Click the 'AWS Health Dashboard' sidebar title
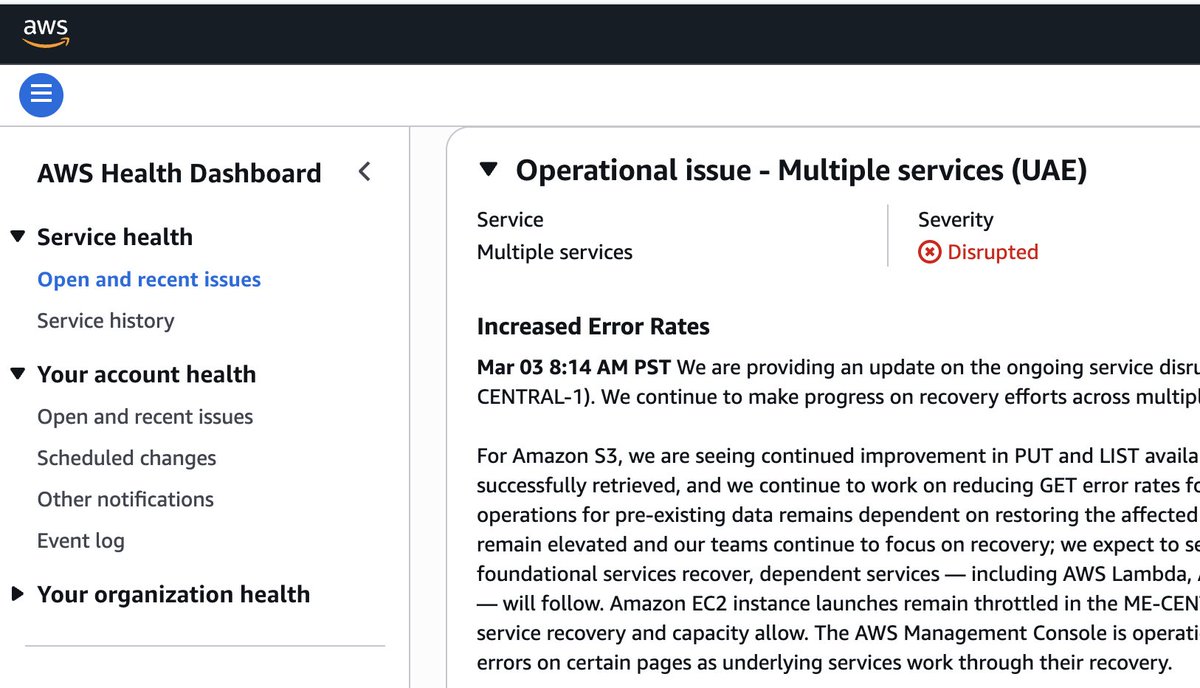This screenshot has height=688, width=1200. pyautogui.click(x=179, y=173)
